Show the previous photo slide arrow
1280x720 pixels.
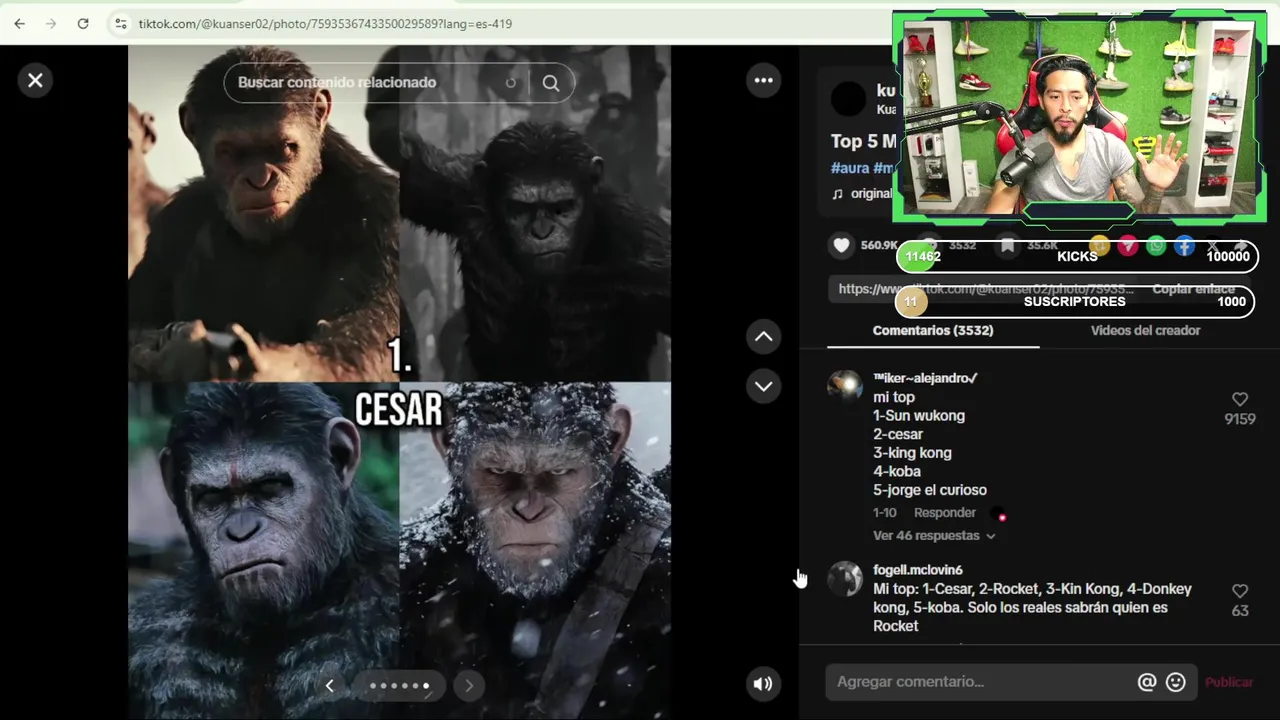click(330, 685)
